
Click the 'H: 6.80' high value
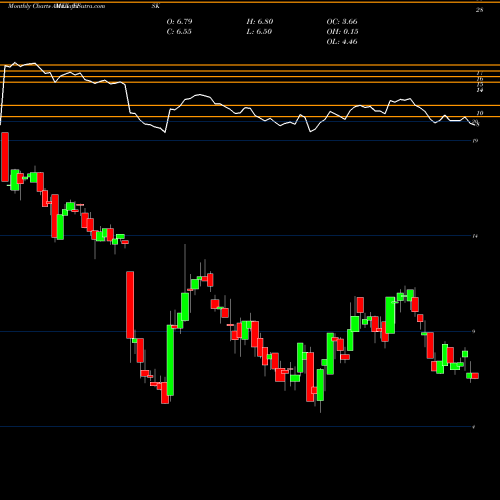coord(260,22)
